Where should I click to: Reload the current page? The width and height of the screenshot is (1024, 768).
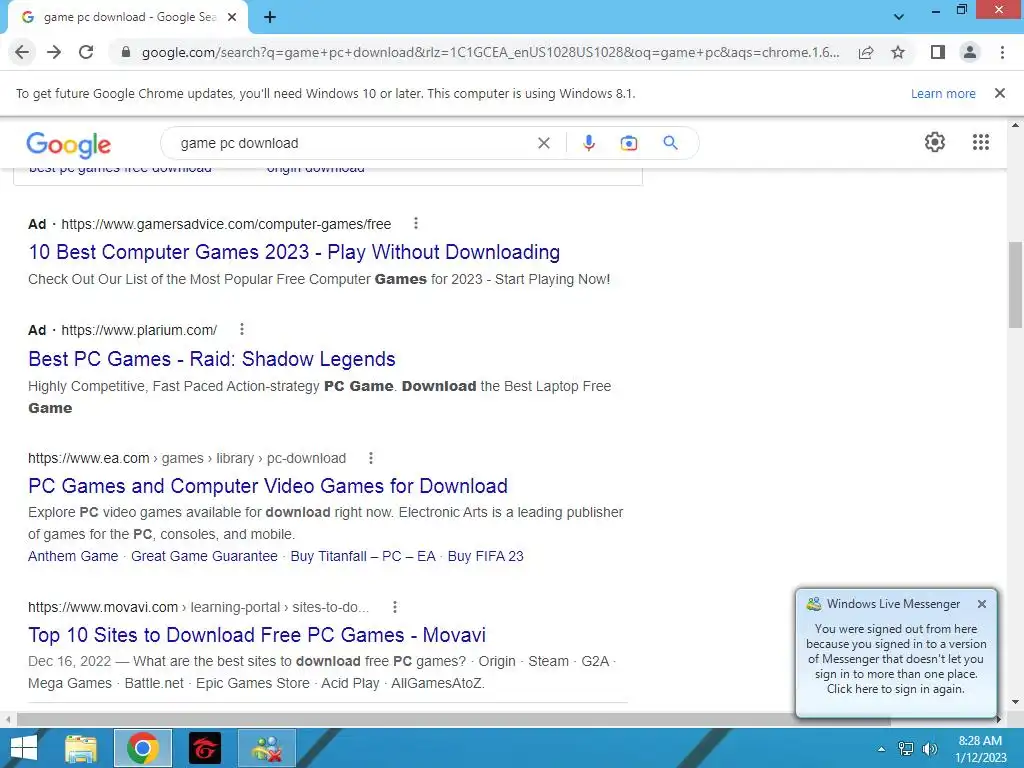[x=86, y=52]
